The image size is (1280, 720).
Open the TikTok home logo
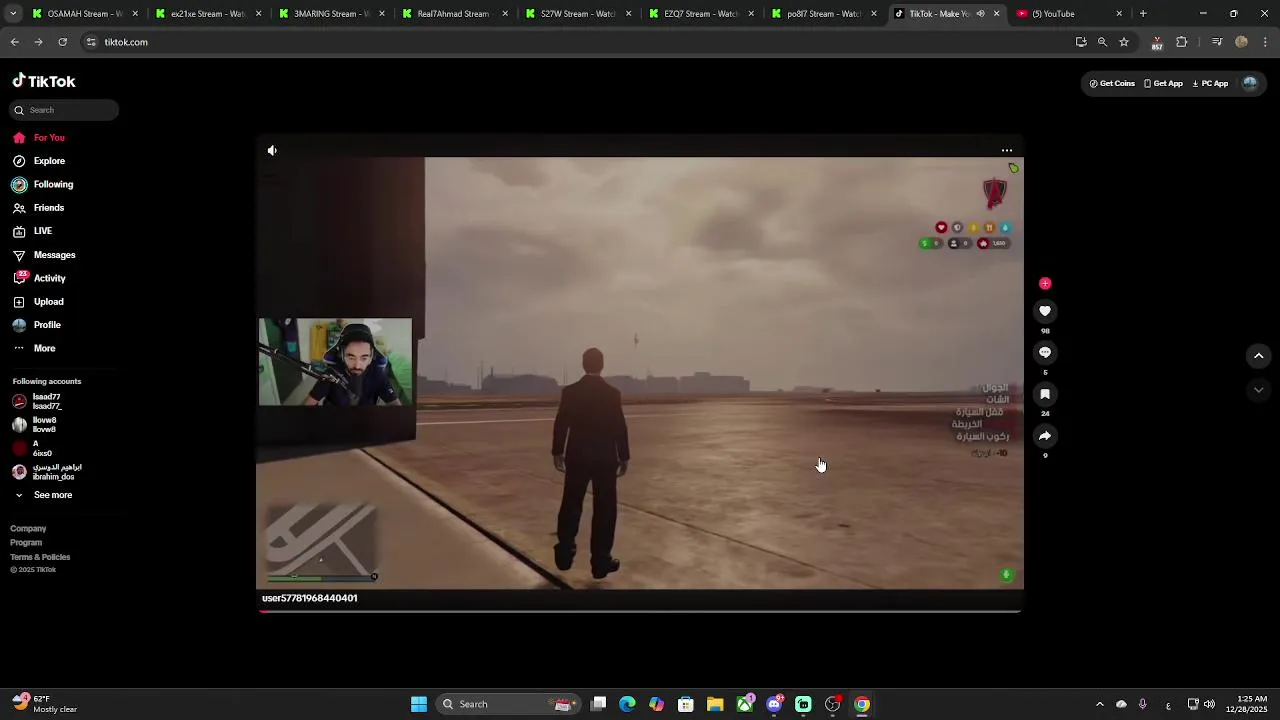[x=44, y=81]
